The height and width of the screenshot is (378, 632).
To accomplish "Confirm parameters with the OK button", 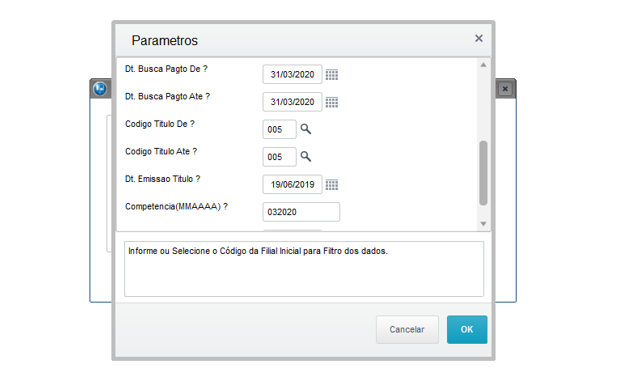I will pyautogui.click(x=467, y=329).
